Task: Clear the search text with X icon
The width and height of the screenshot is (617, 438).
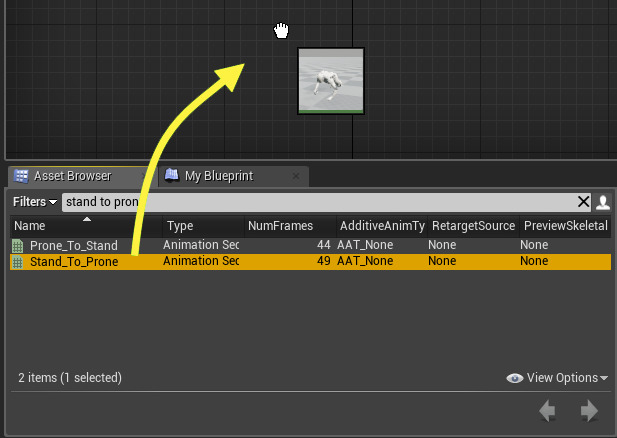Action: pyautogui.click(x=584, y=202)
